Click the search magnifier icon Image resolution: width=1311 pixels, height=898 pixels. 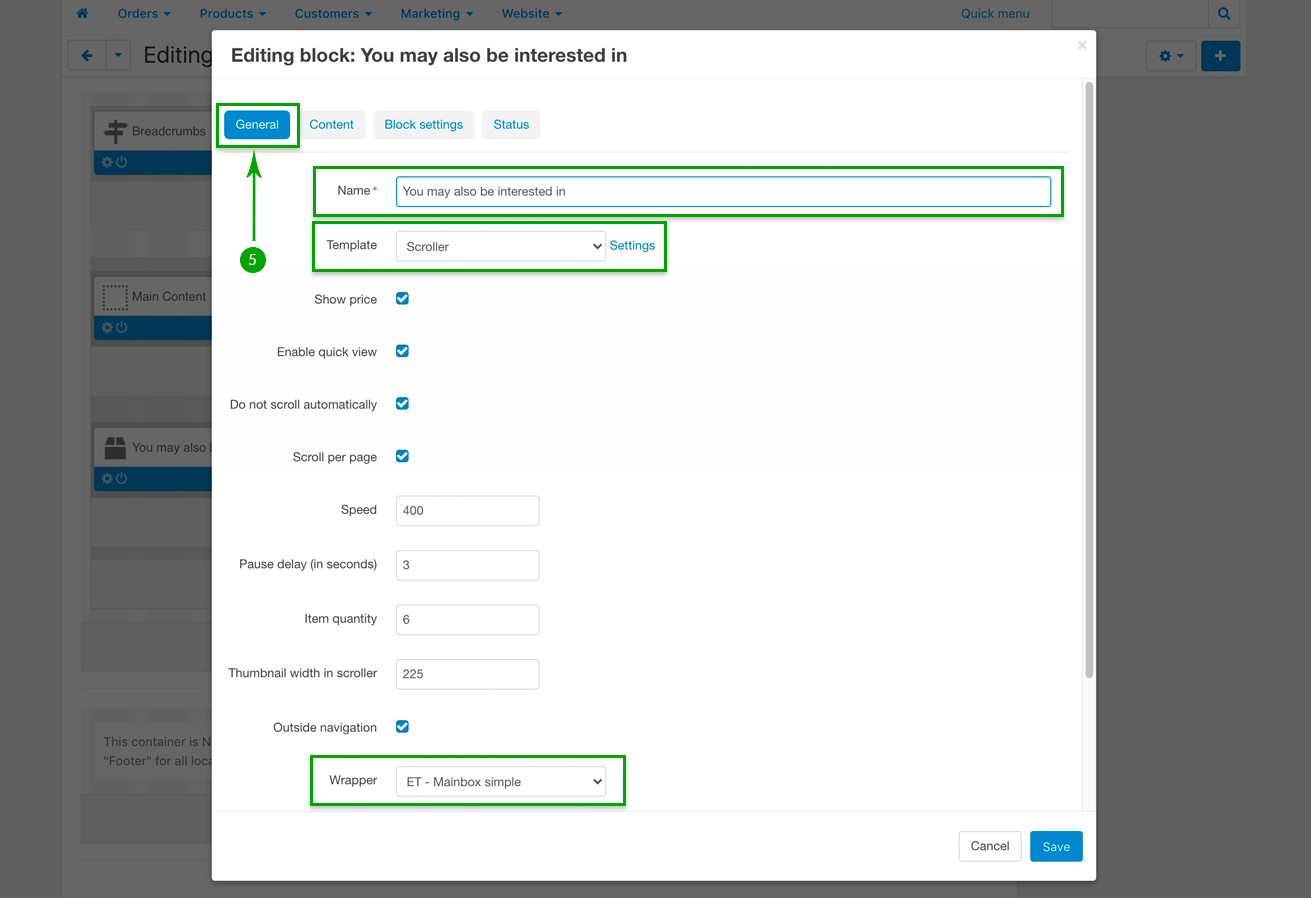point(1224,14)
